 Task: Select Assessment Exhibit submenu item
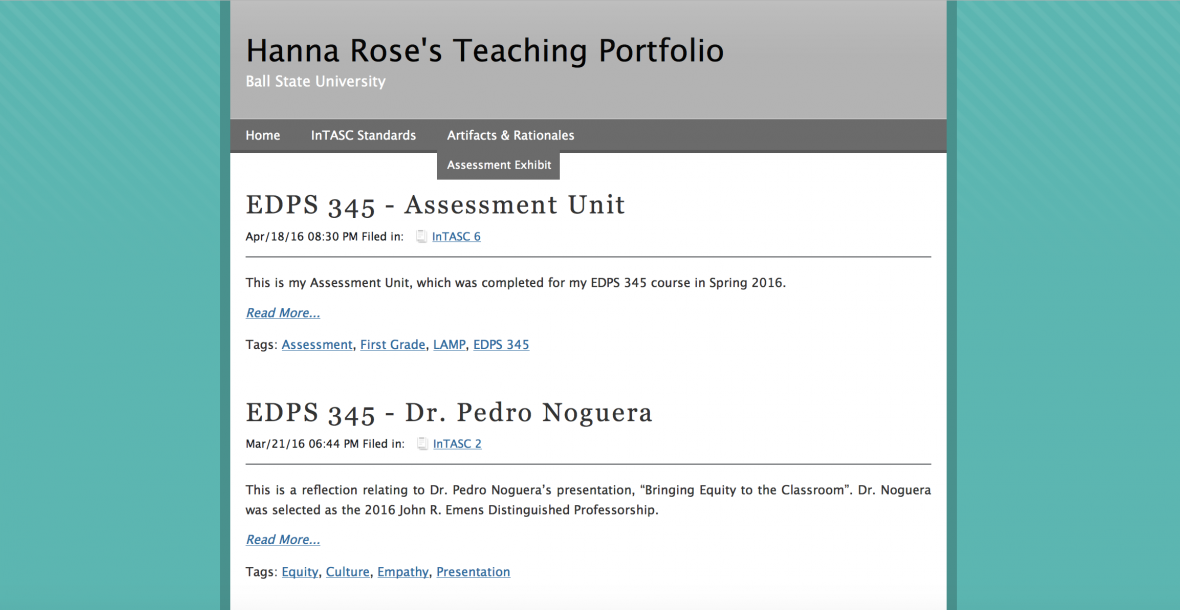499,165
